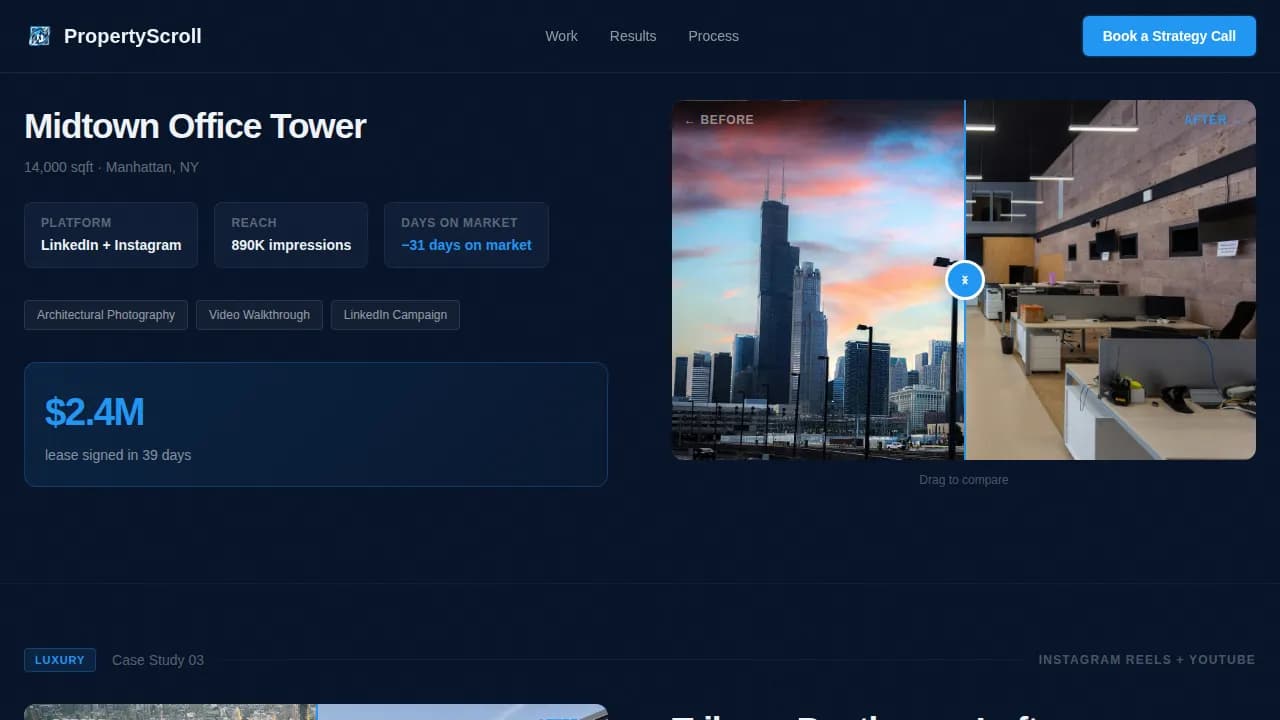Click the DAYS ON MARKET stat card
The width and height of the screenshot is (1280, 720).
pos(466,234)
